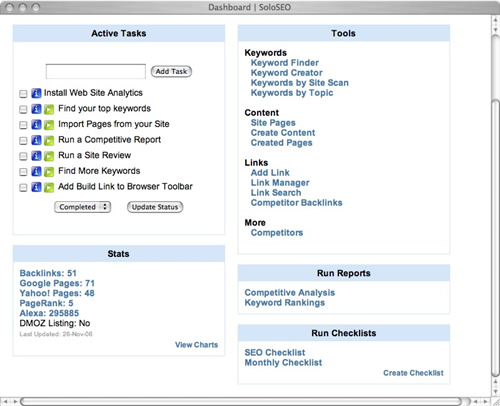Viewport: 500px width, 406px height.
Task: Open the Add Link tool
Action: click(270, 173)
